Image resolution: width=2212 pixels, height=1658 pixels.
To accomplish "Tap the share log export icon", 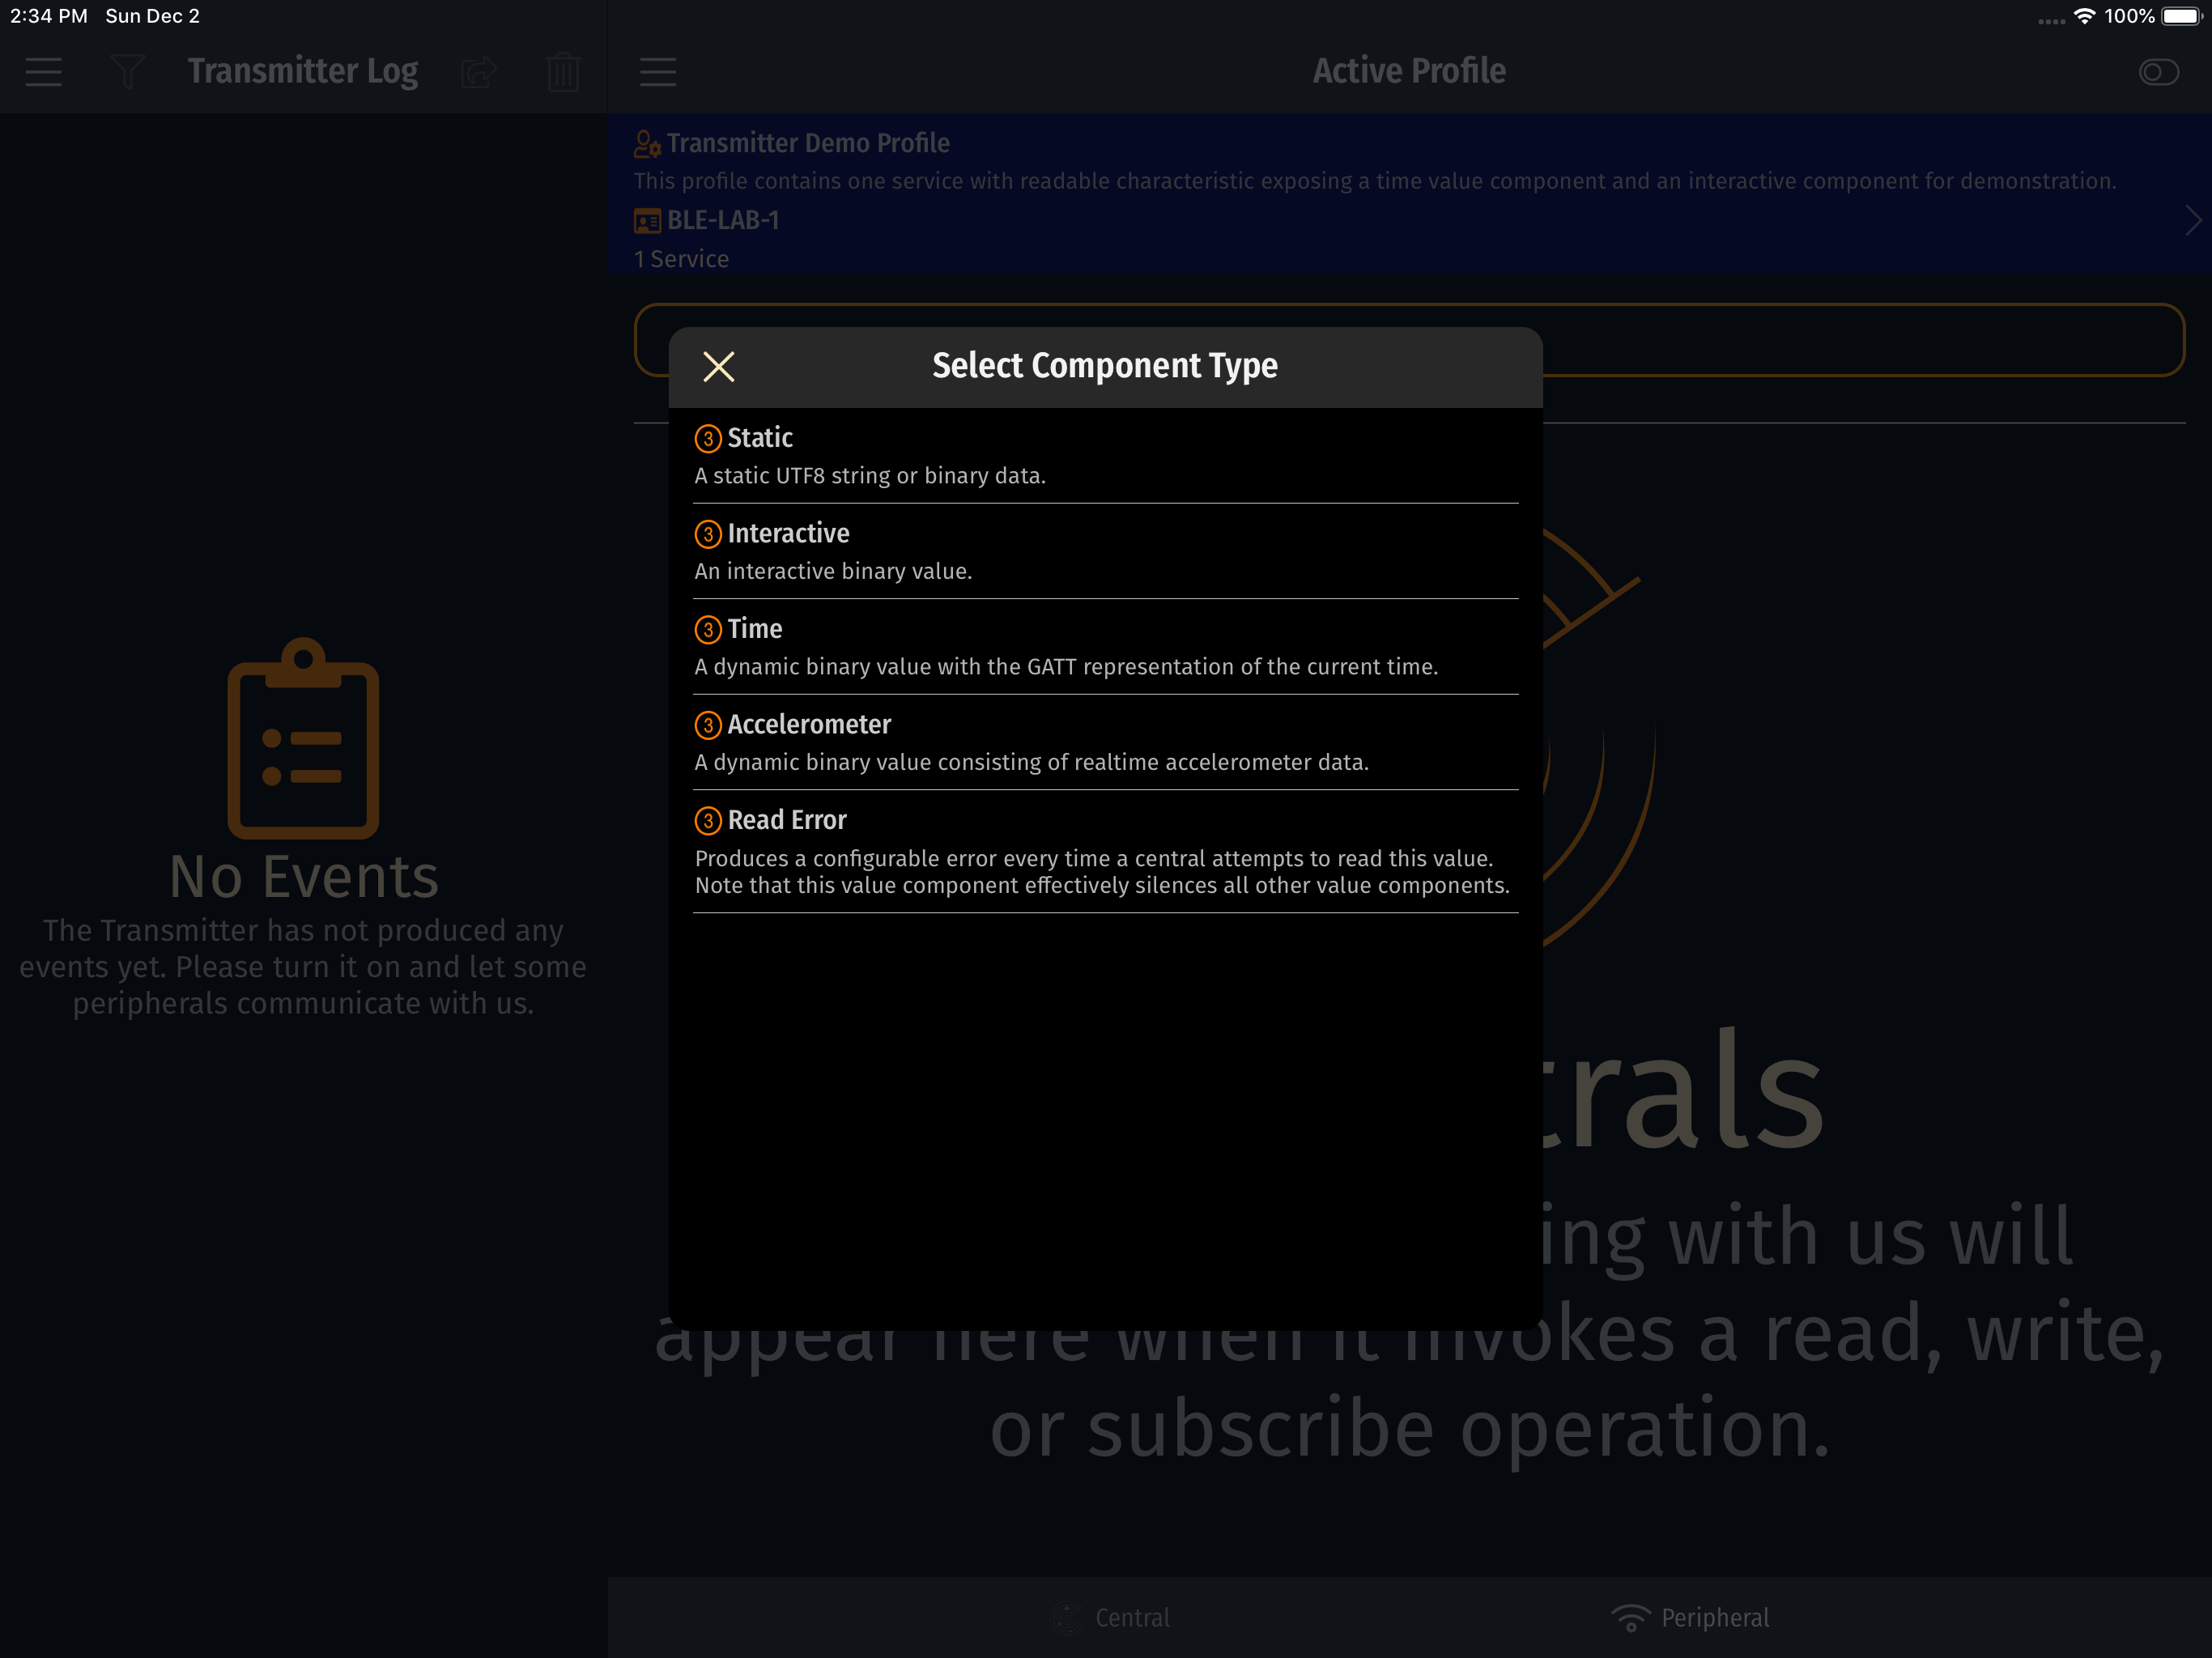I will 479,72.
